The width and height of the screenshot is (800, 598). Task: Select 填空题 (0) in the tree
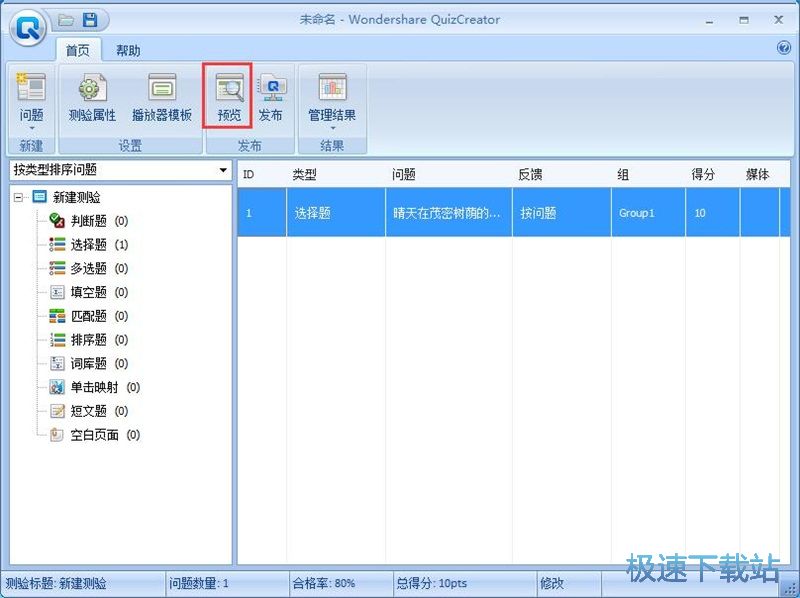(x=88, y=292)
